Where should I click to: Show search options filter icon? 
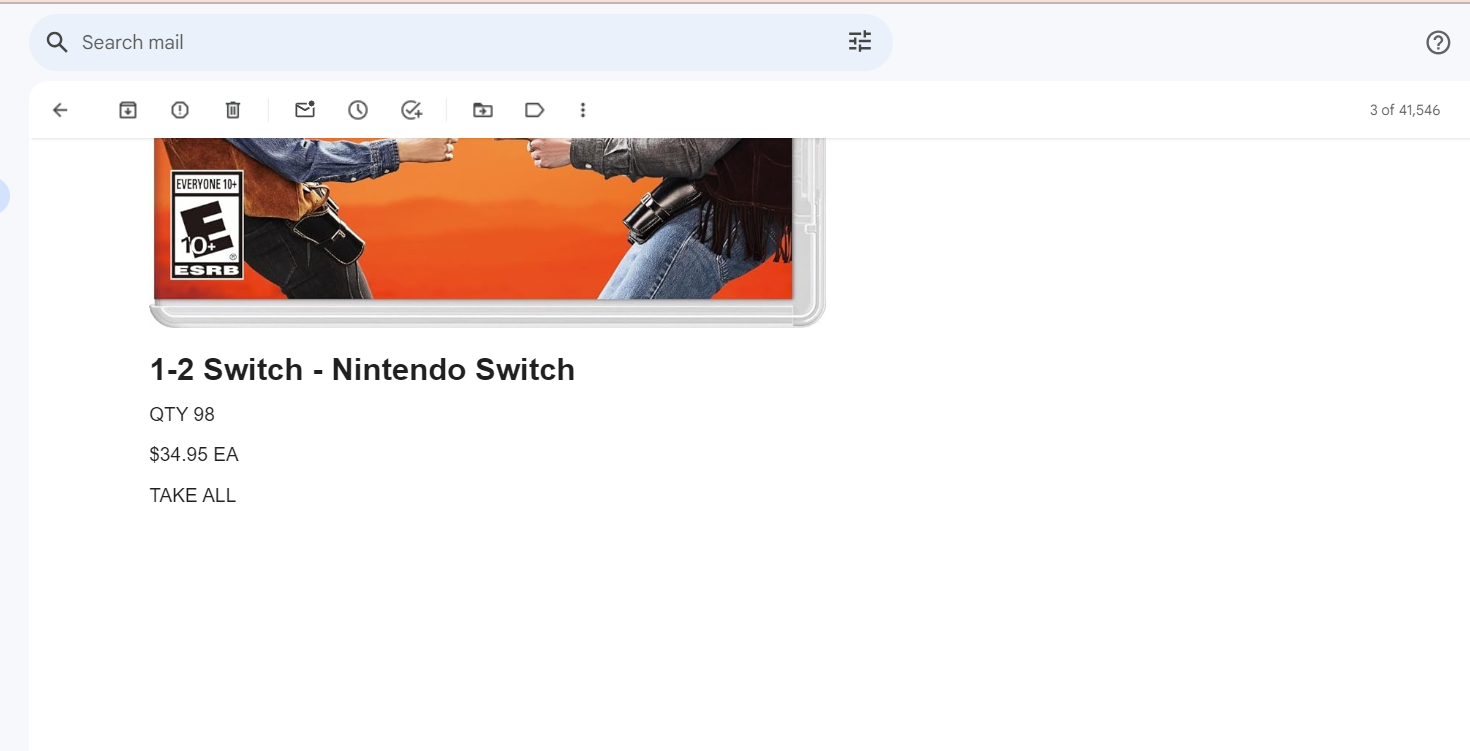click(860, 42)
